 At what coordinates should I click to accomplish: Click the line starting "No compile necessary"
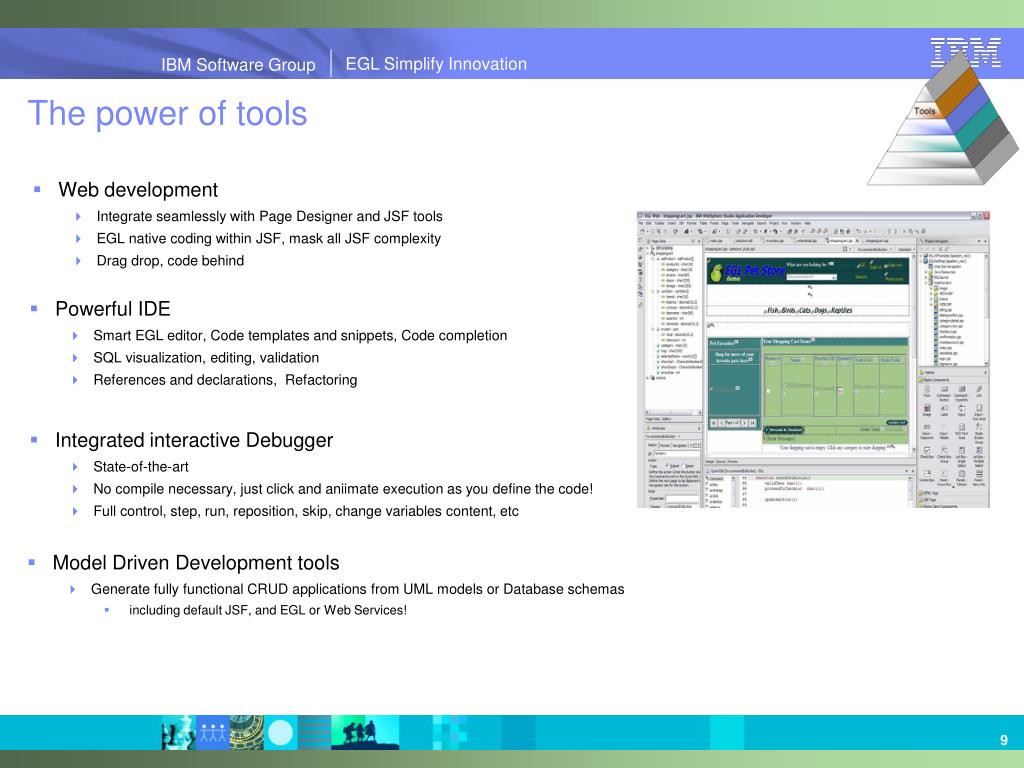(x=343, y=489)
